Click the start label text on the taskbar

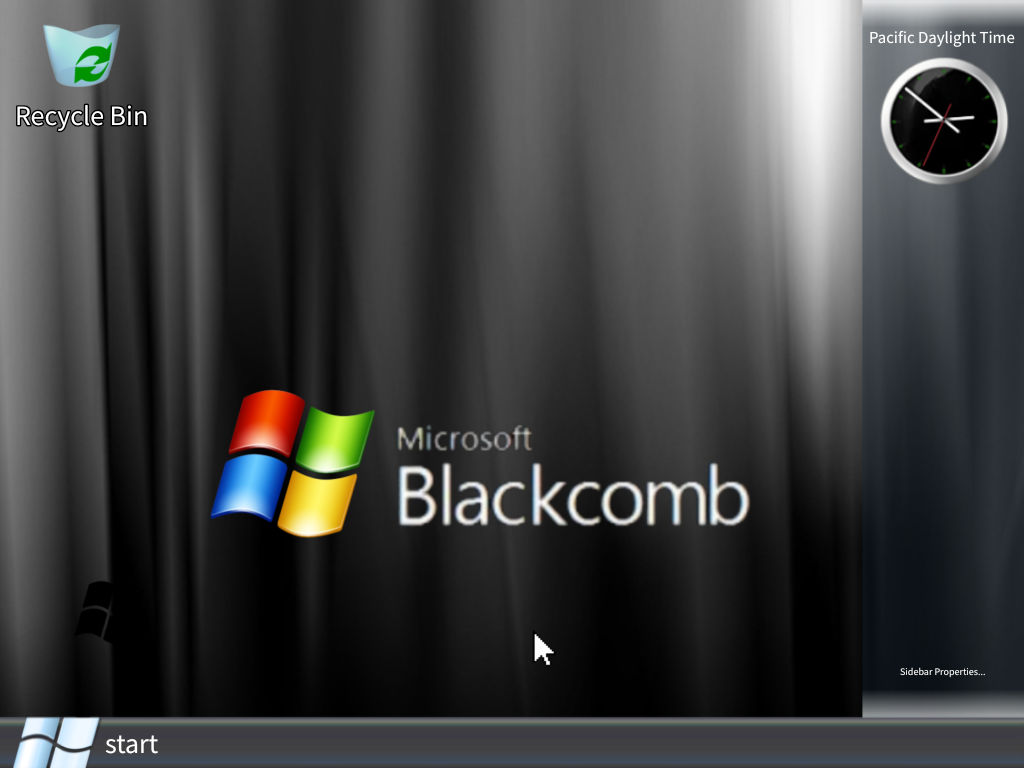pos(131,744)
